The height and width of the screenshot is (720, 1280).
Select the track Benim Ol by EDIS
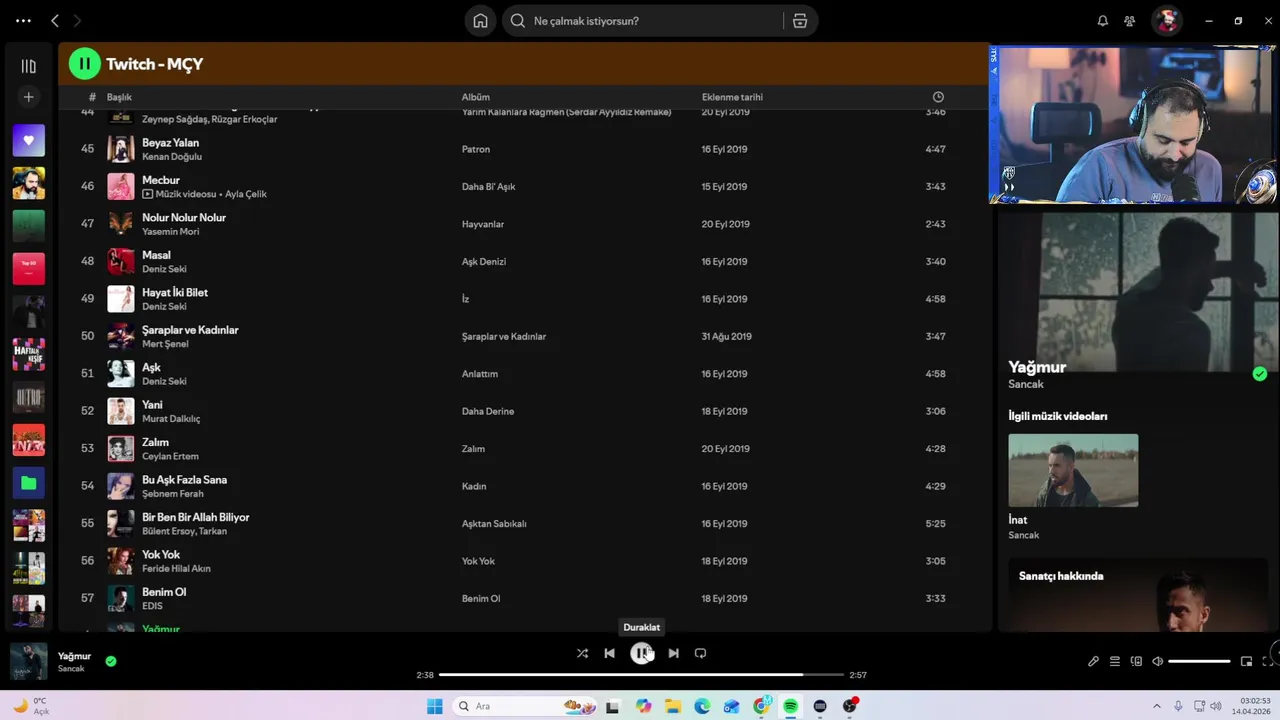[164, 592]
